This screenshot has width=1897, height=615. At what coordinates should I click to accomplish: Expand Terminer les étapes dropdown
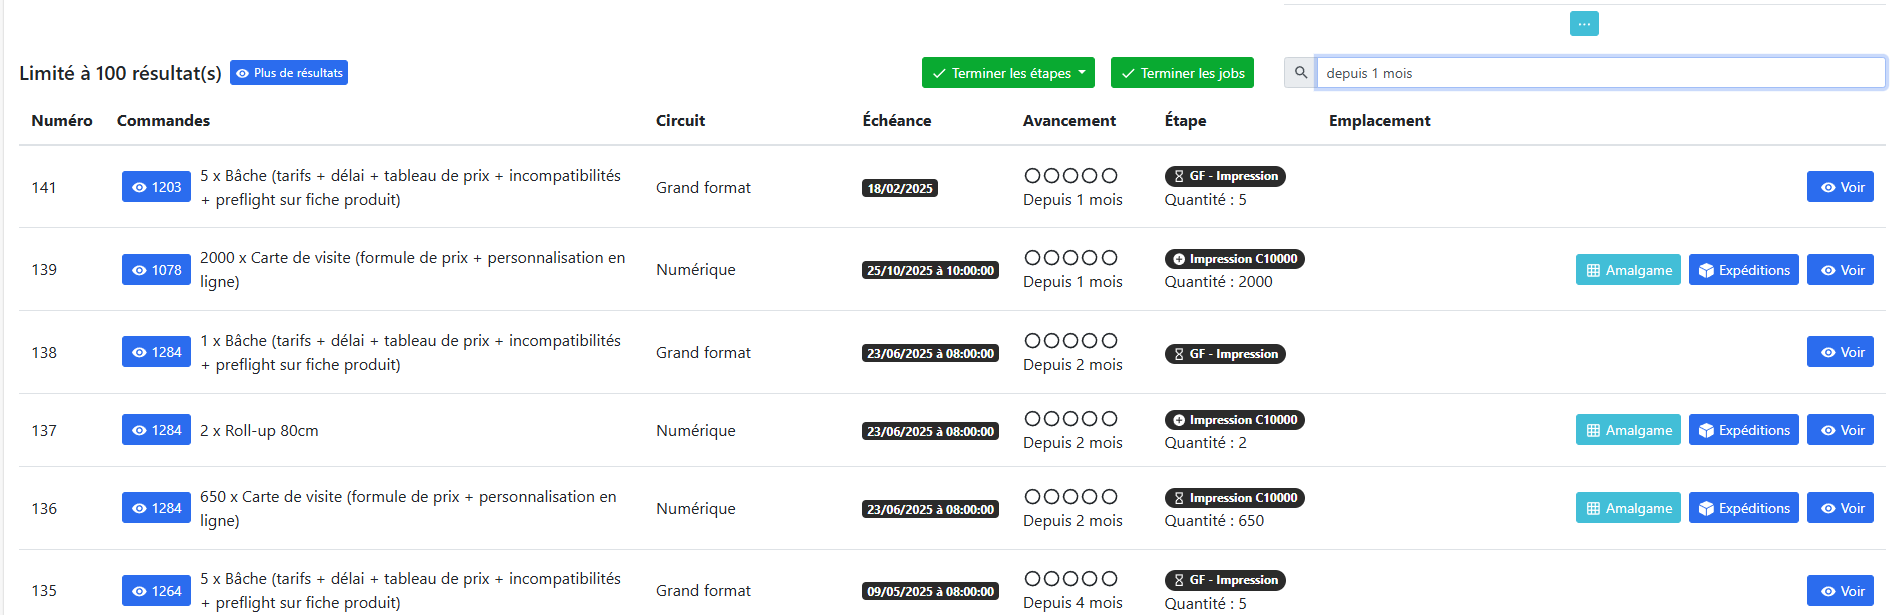(x=1008, y=73)
